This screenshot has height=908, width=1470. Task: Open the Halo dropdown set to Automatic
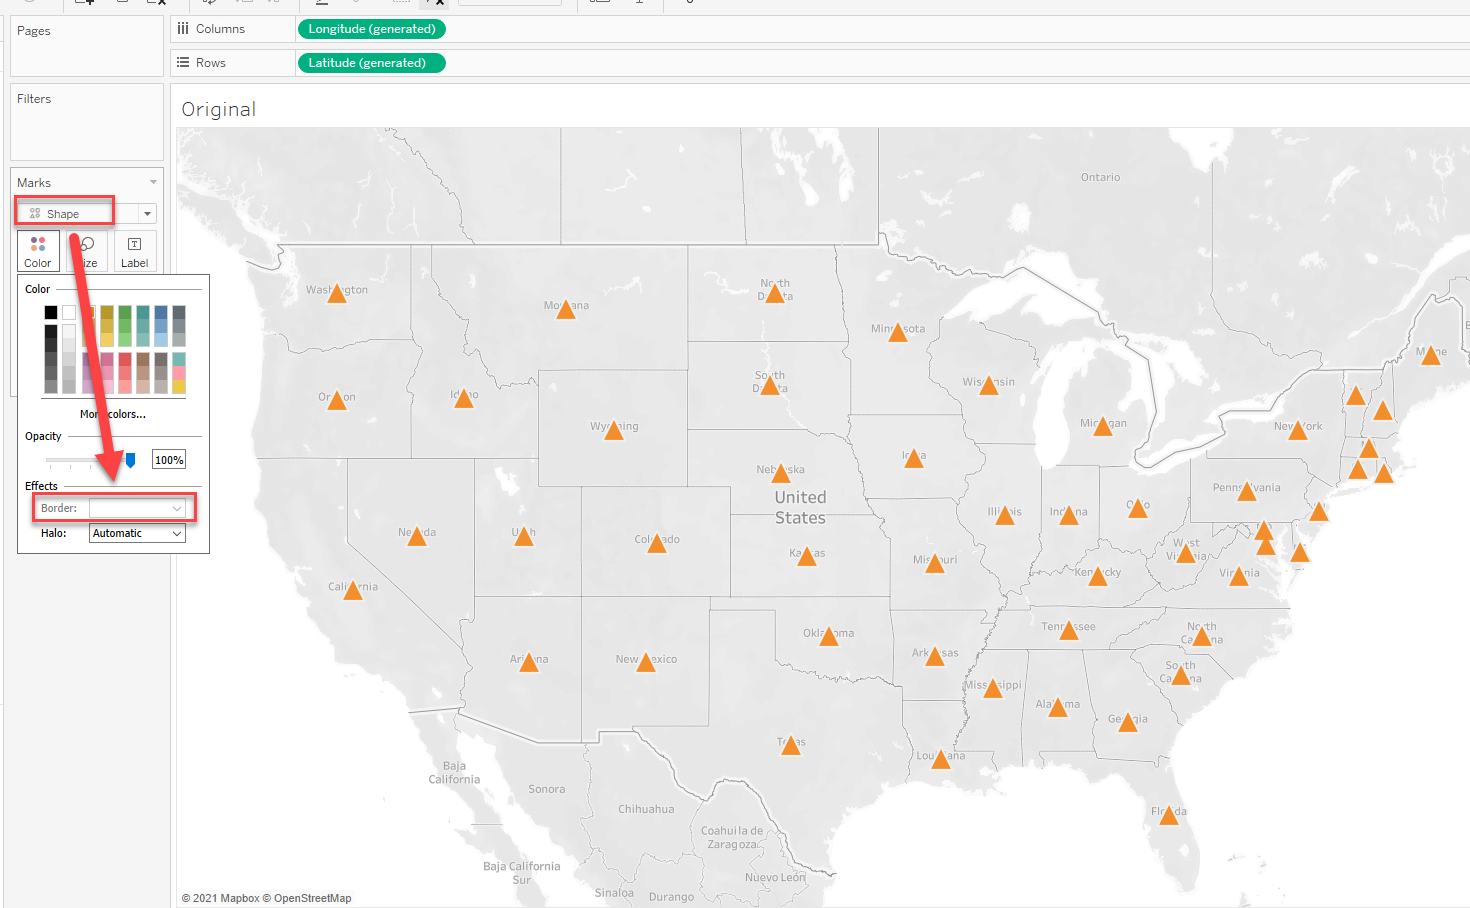coord(137,533)
